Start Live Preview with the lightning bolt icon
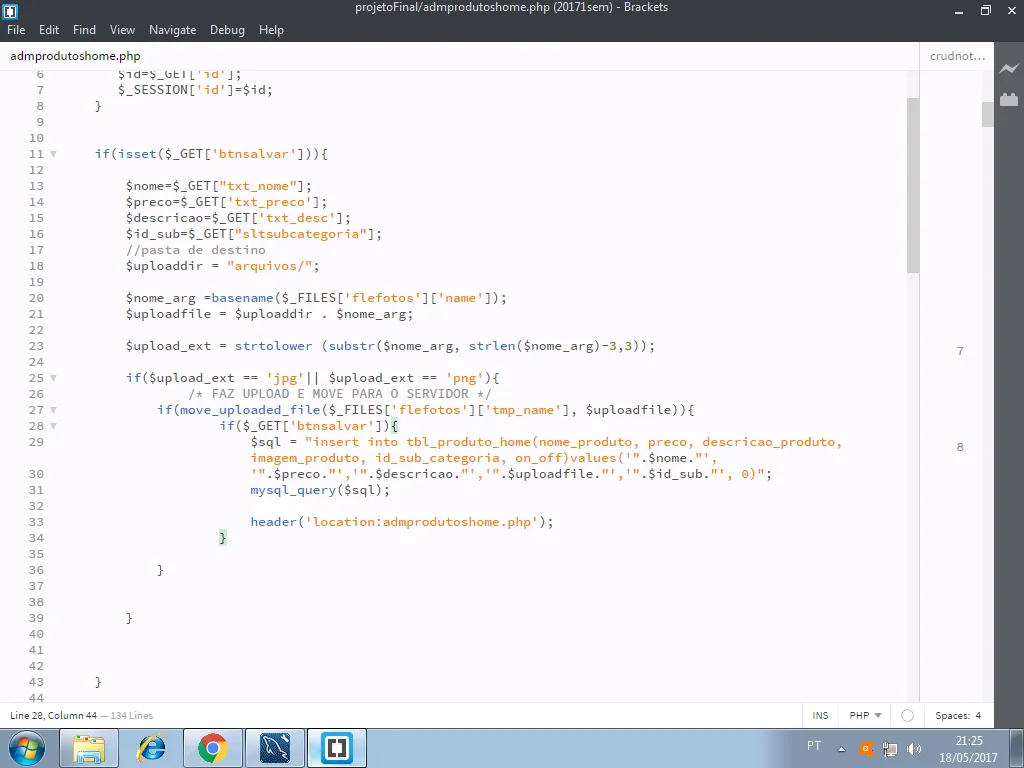Screen dimensions: 1024x768 click(1008, 68)
